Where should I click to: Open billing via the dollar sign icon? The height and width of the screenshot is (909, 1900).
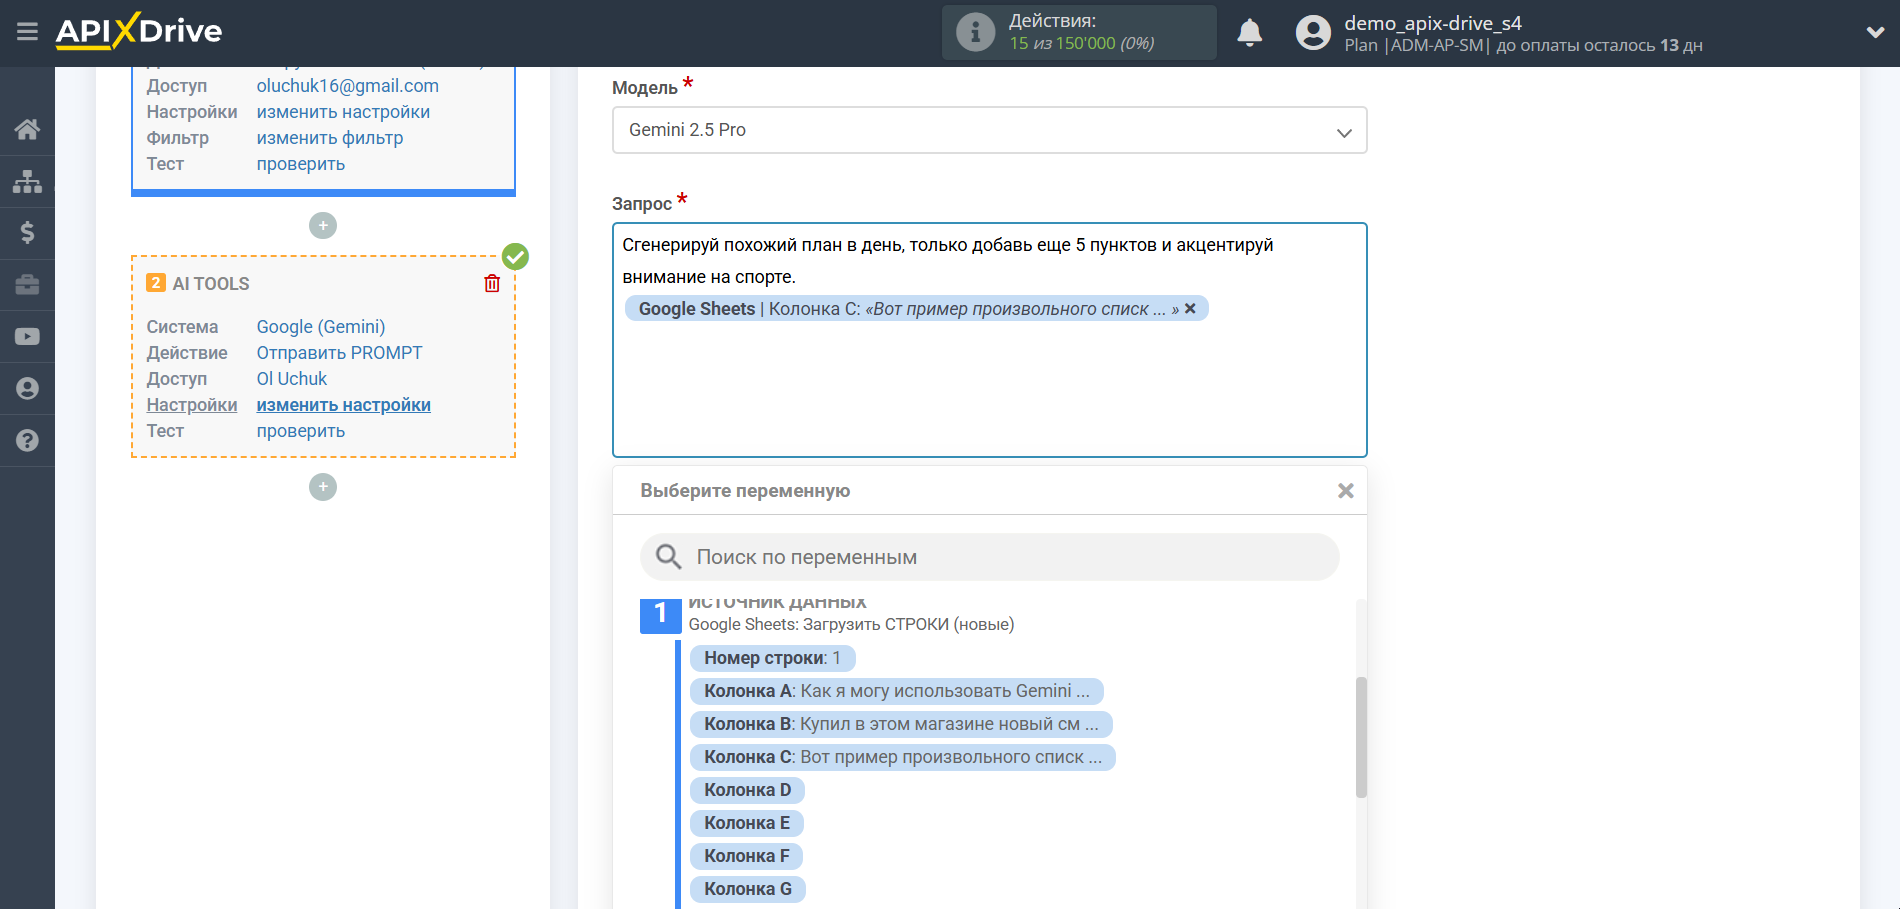click(27, 233)
